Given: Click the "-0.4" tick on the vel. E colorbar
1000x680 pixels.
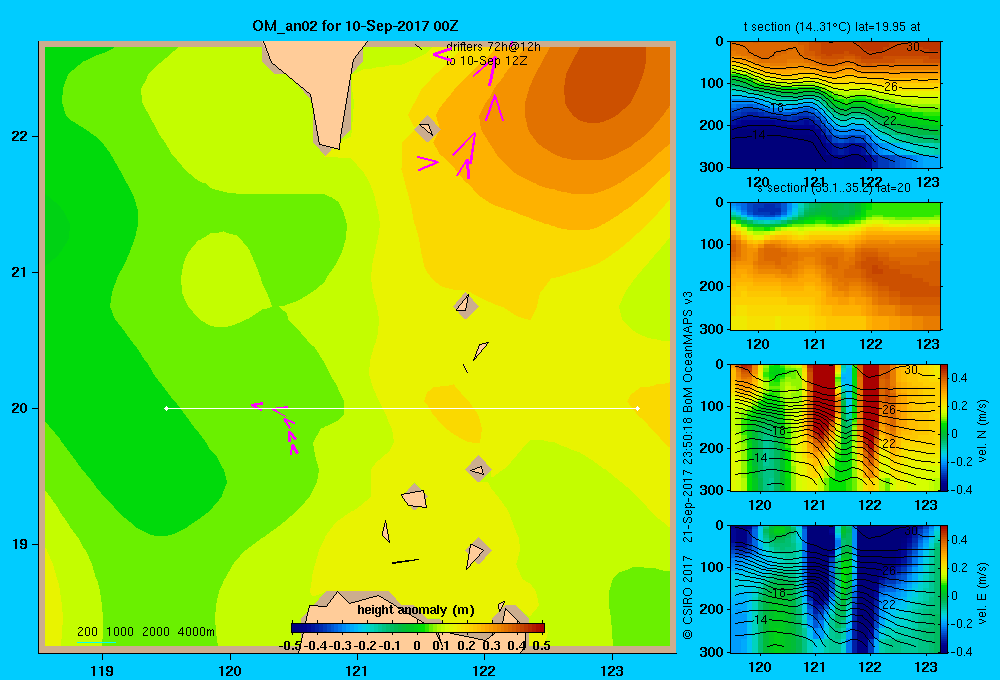Looking at the screenshot, I should click(x=961, y=651).
